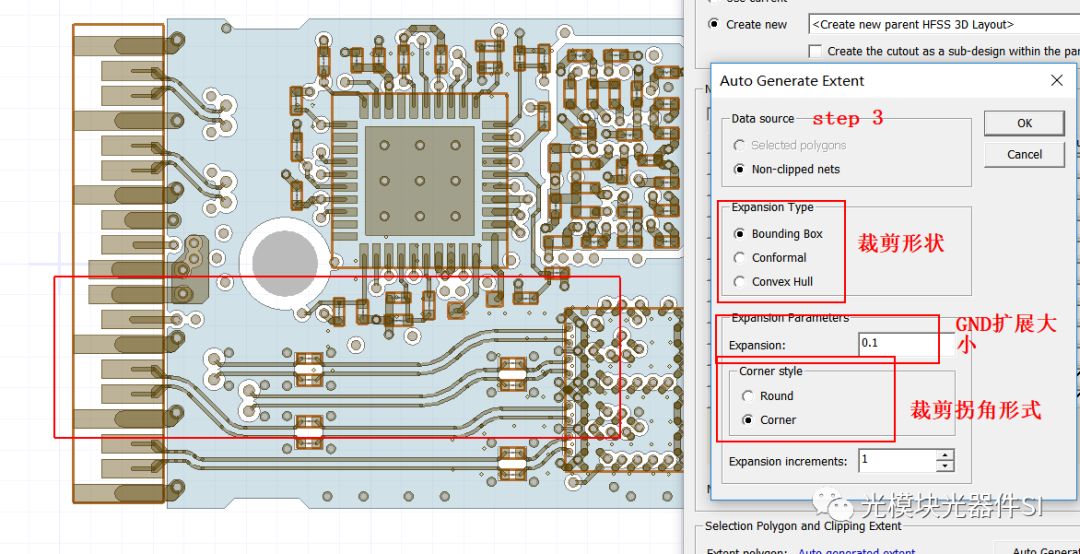
Task: Click the Expansion value field
Action: (905, 344)
